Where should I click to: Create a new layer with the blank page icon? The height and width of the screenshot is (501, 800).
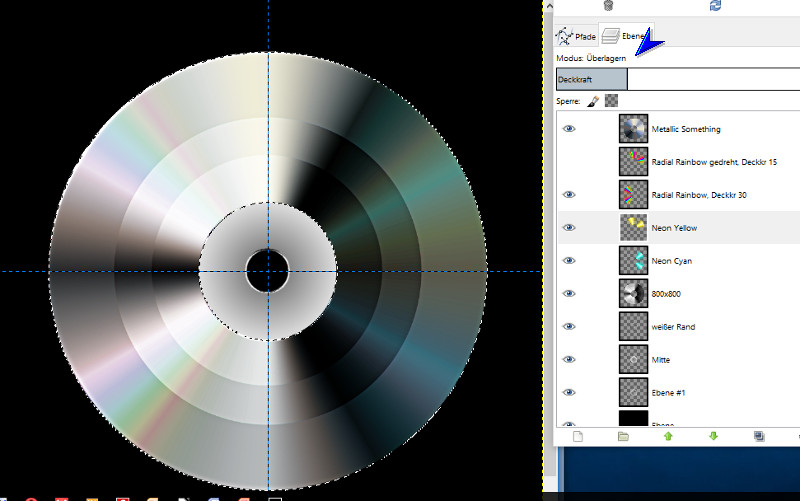coord(577,436)
